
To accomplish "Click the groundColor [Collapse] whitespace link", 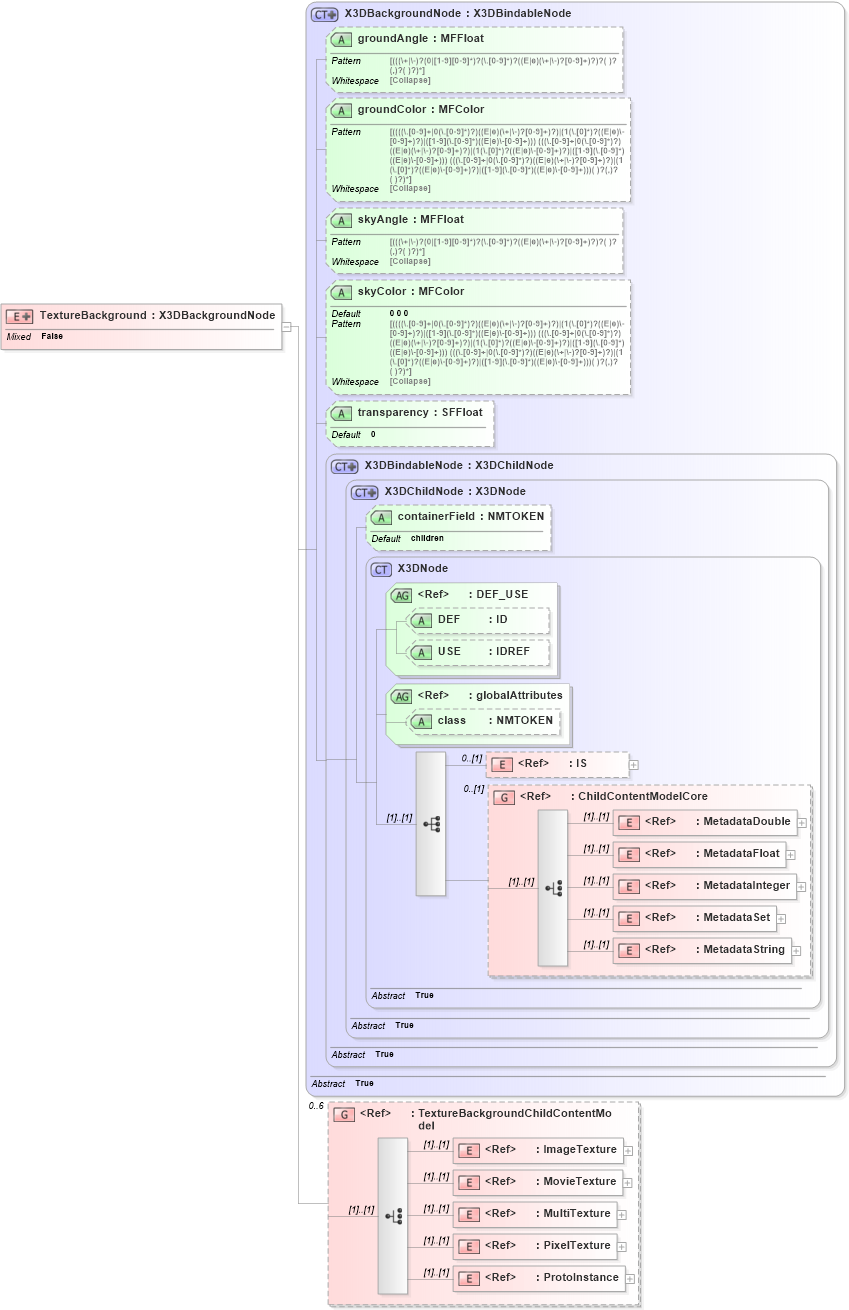I will 410,189.
